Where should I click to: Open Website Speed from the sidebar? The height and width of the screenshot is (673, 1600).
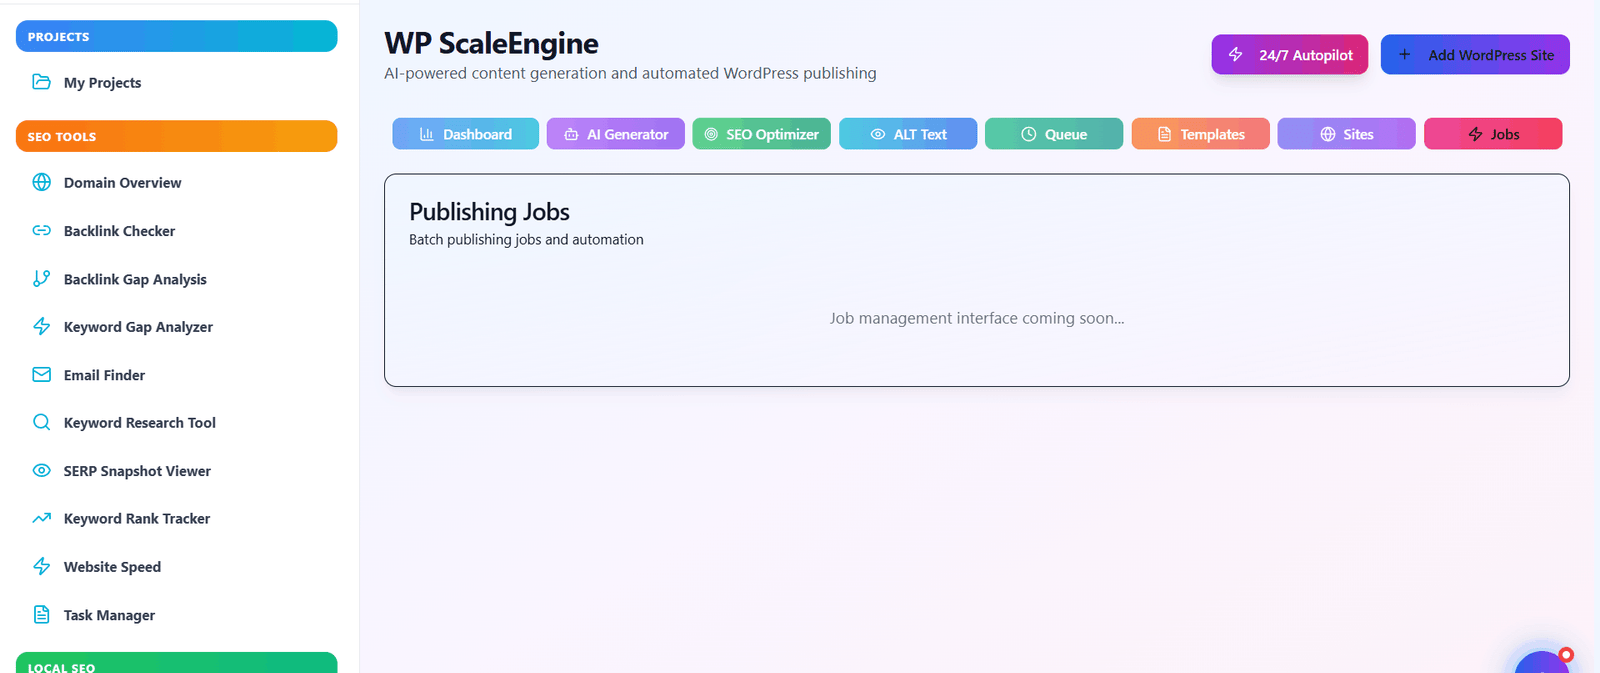[112, 567]
